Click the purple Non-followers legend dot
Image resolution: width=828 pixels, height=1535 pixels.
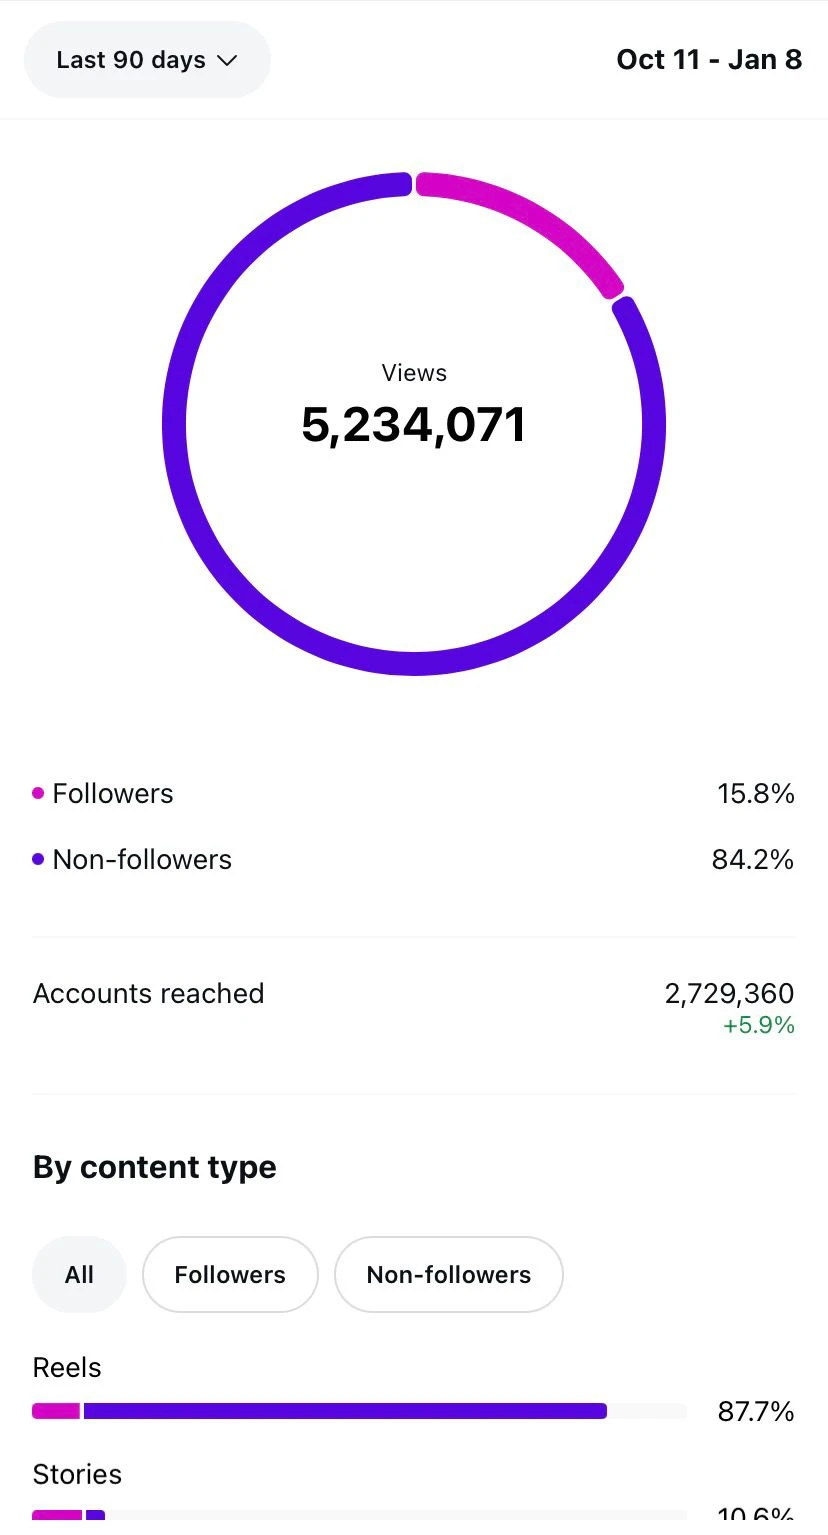point(37,858)
